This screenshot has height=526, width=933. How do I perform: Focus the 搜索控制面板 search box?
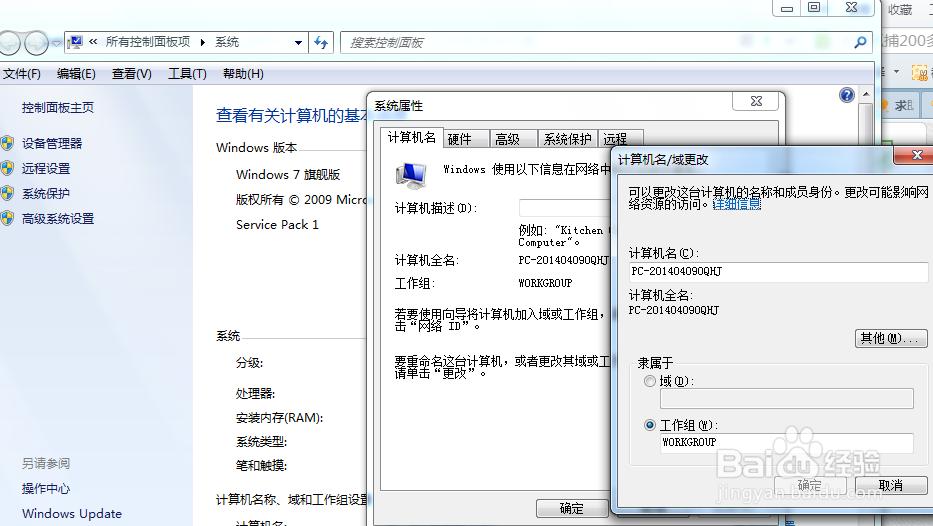[x=598, y=42]
